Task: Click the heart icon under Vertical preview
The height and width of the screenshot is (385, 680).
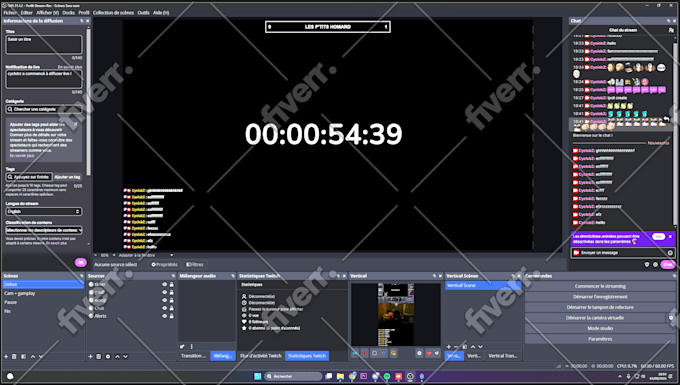Action: [428, 353]
